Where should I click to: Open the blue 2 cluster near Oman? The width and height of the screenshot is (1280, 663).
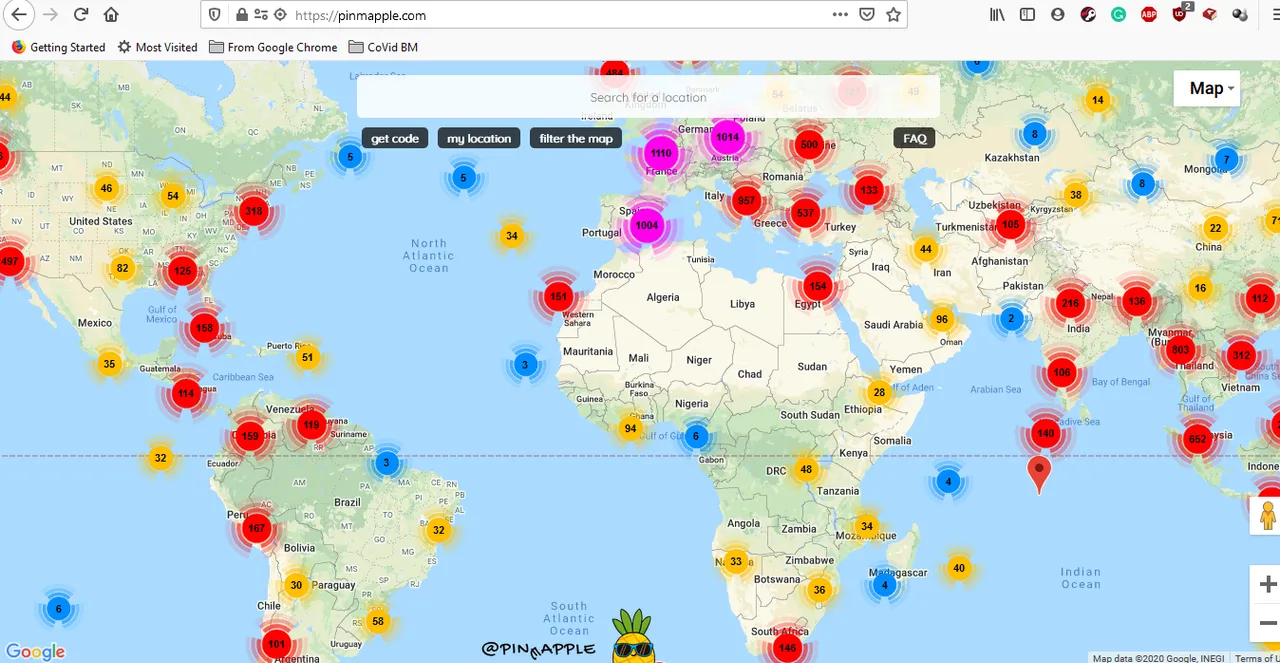pyautogui.click(x=1011, y=319)
